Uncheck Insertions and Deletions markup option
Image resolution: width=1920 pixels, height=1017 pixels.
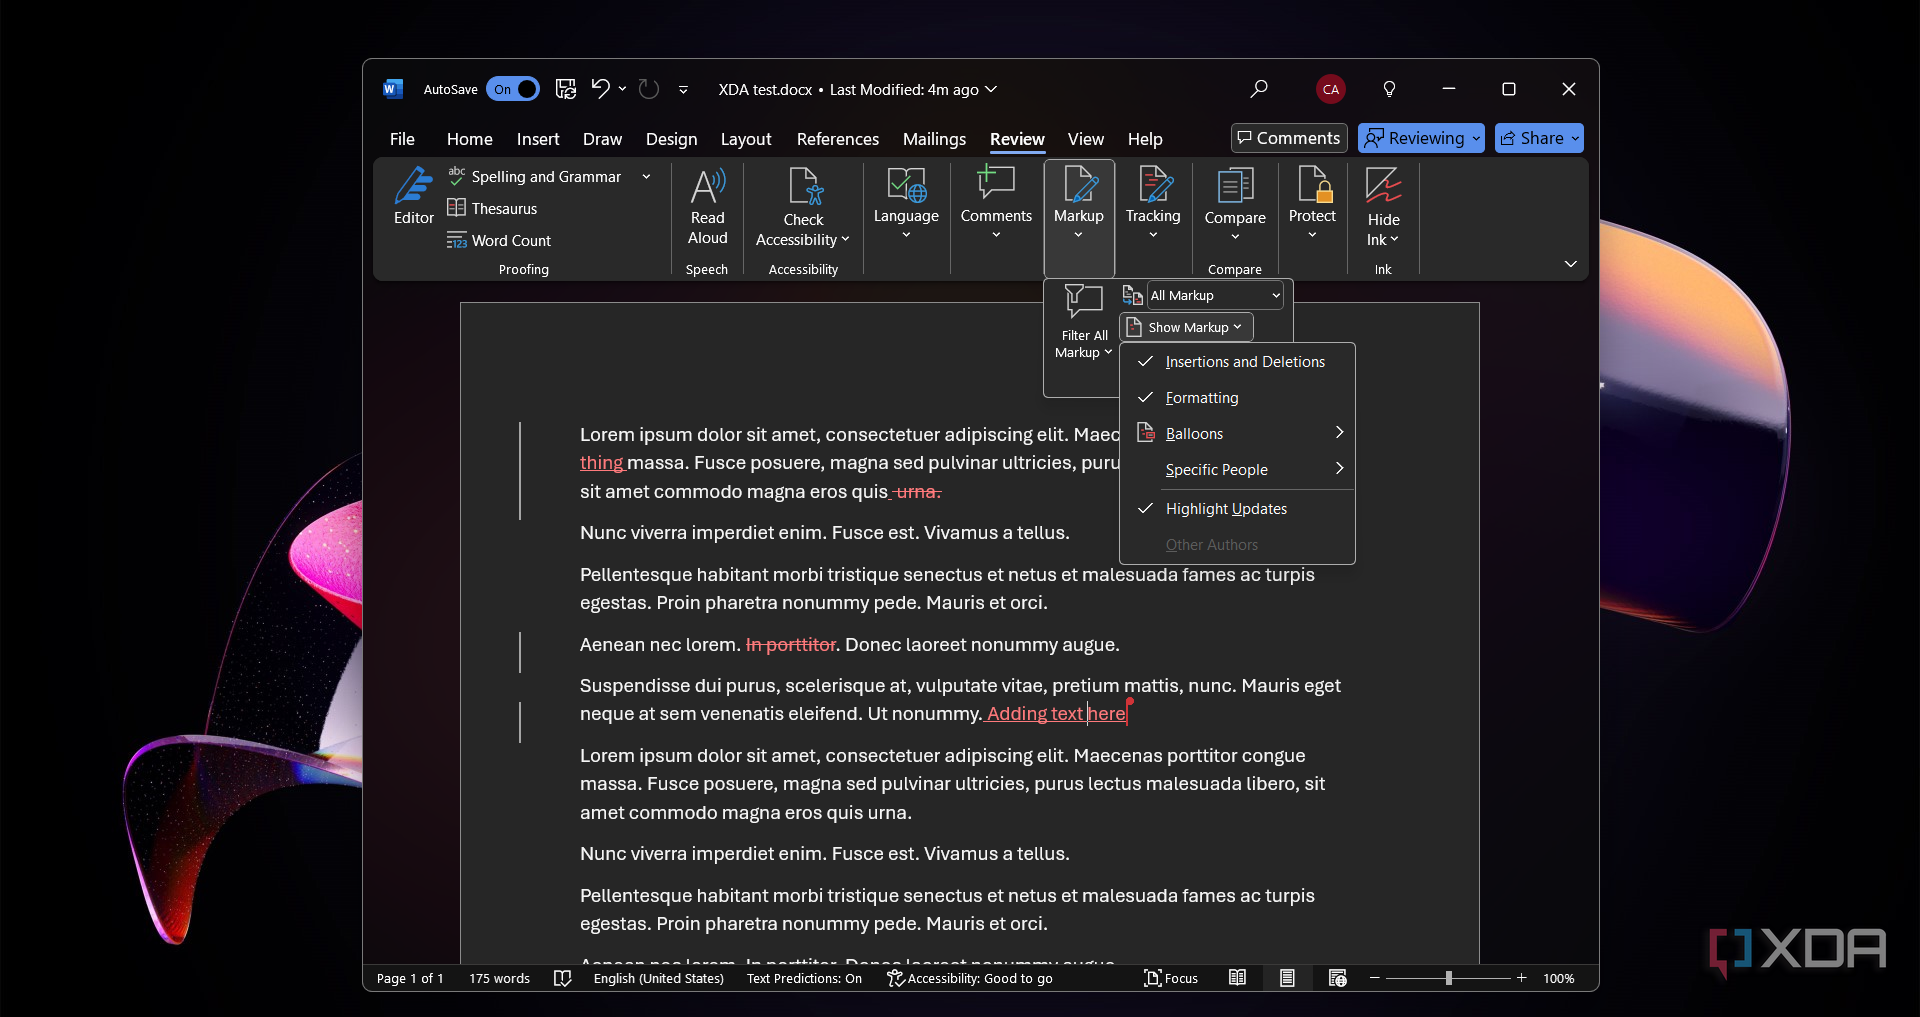pyautogui.click(x=1244, y=362)
